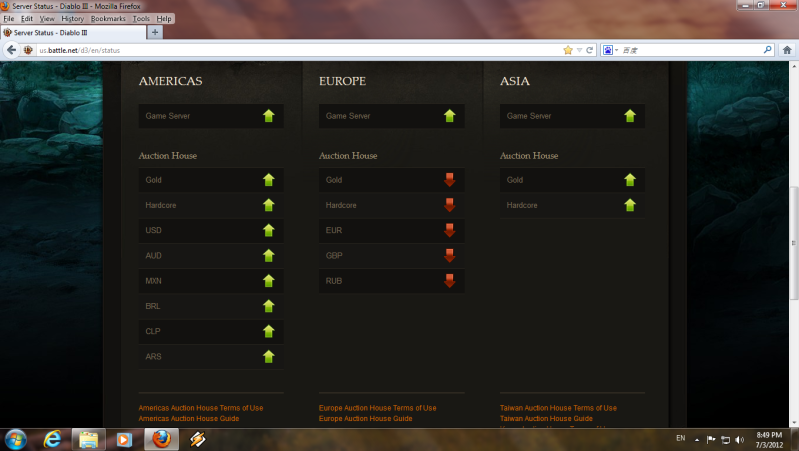This screenshot has width=799, height=451.
Task: Click the search magnifier icon in search box
Action: (x=767, y=49)
